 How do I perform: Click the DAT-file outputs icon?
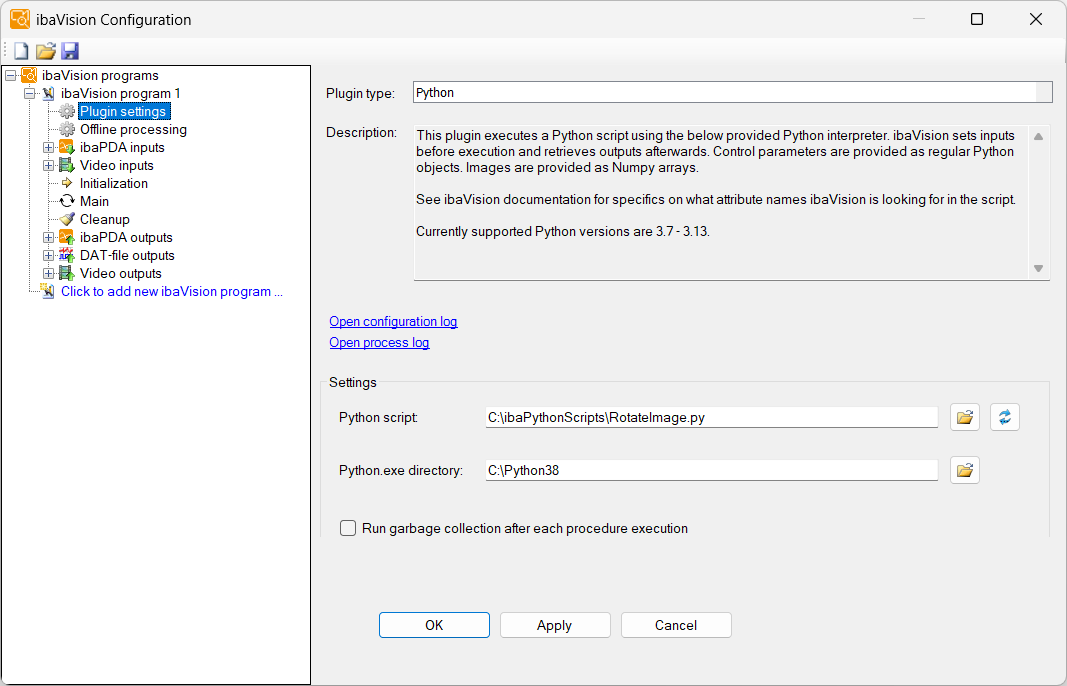pos(67,255)
